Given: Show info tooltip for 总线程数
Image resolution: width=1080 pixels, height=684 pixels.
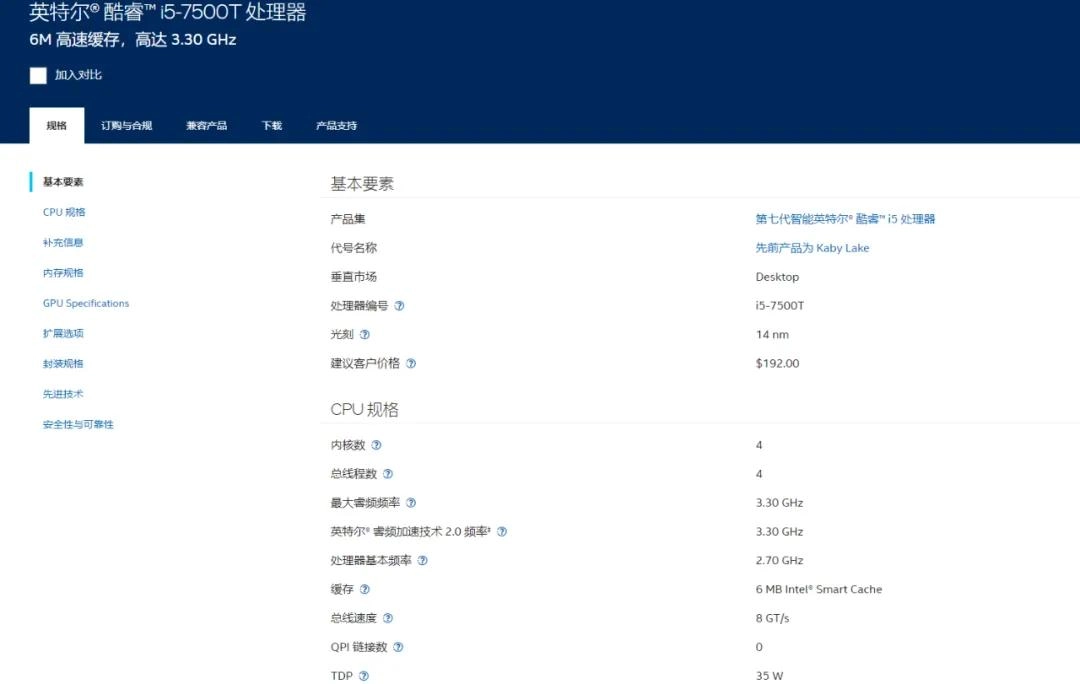Looking at the screenshot, I should [388, 474].
